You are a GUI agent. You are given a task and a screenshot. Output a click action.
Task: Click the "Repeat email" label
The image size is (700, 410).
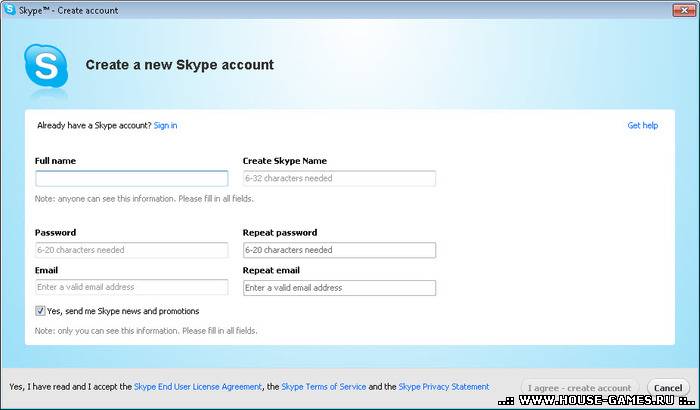pyautogui.click(x=271, y=270)
